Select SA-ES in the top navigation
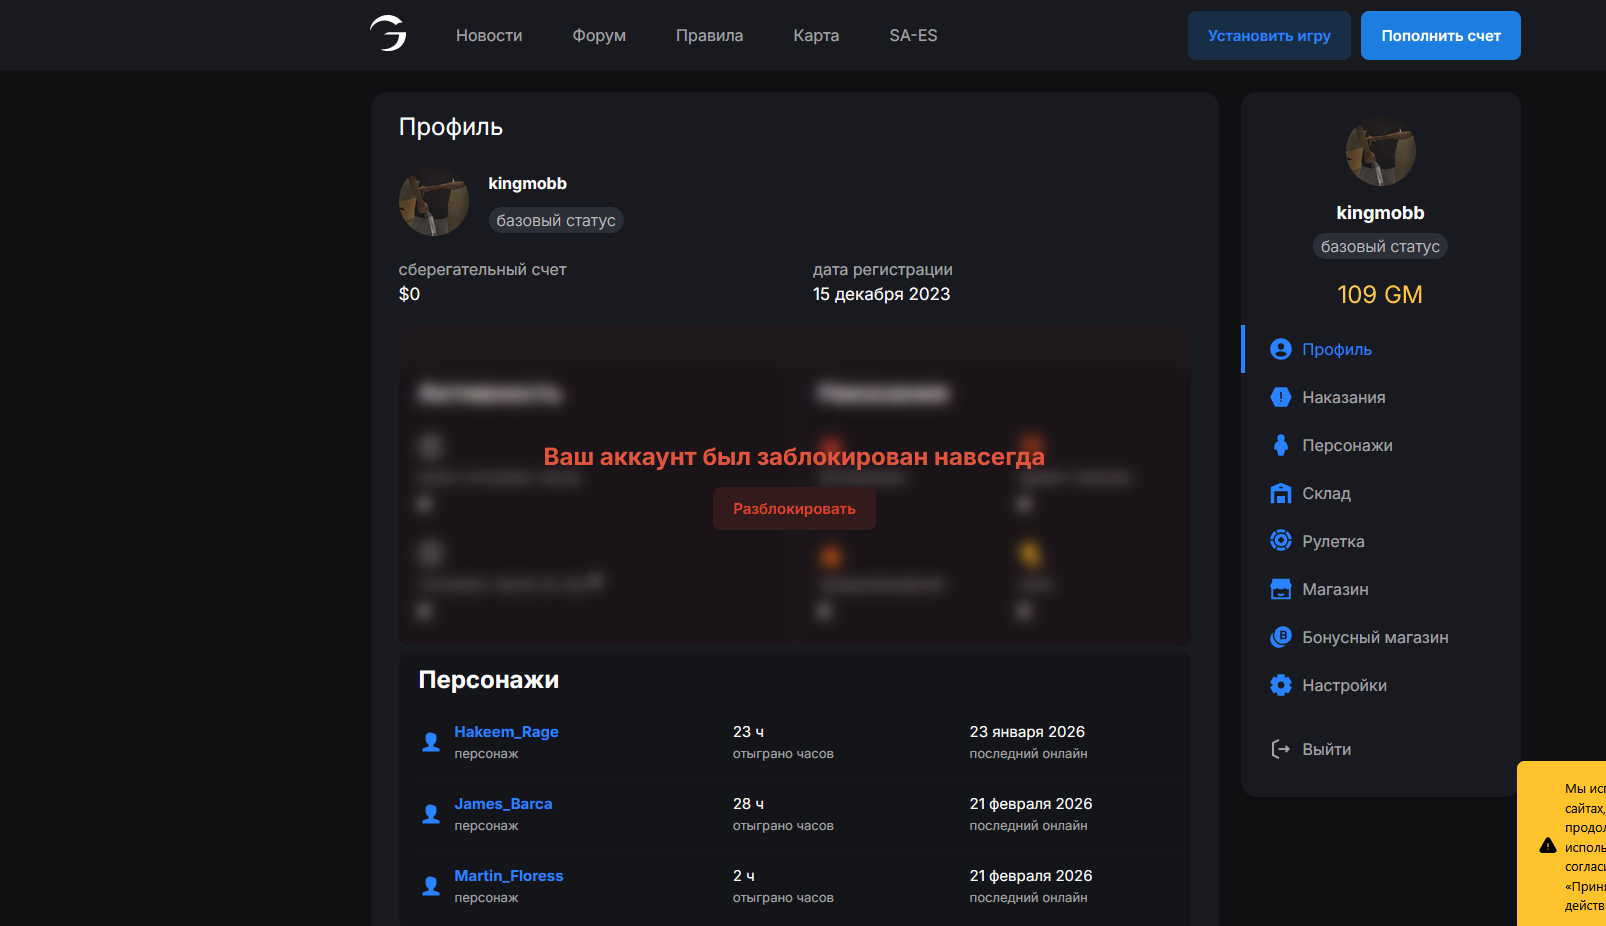The image size is (1606, 926). click(913, 36)
